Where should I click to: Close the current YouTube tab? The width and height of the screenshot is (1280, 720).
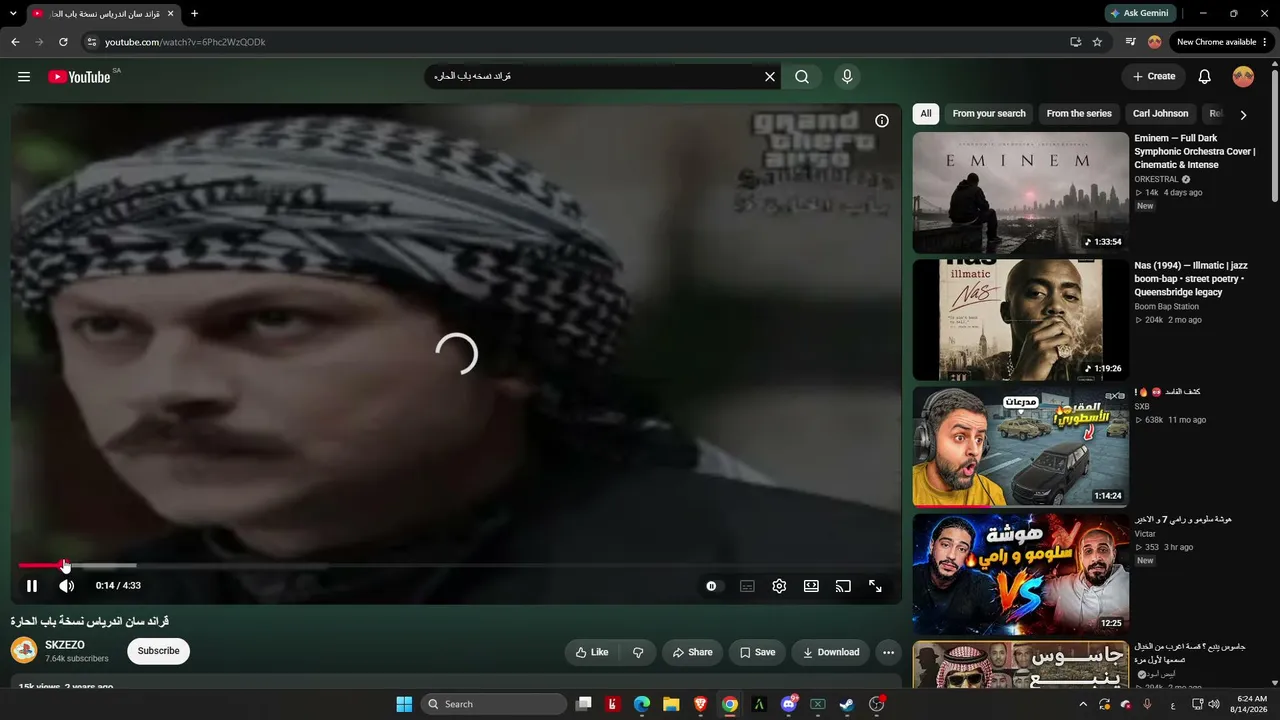pos(171,13)
